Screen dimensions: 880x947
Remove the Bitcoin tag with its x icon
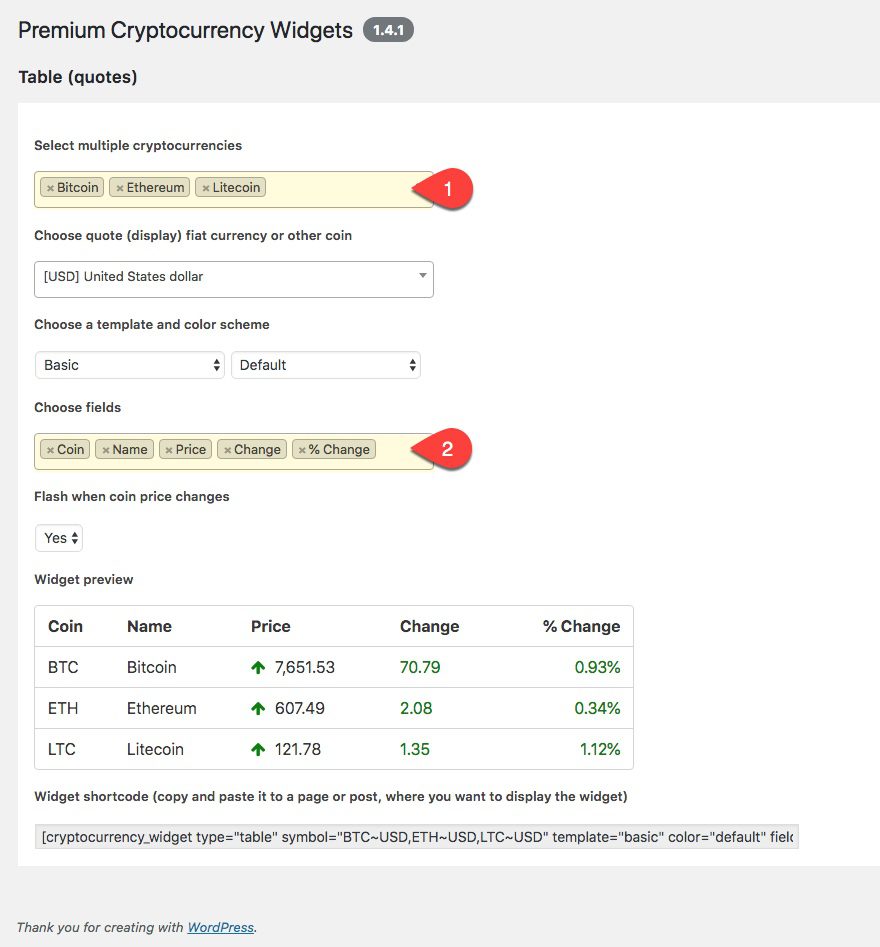pyautogui.click(x=50, y=188)
